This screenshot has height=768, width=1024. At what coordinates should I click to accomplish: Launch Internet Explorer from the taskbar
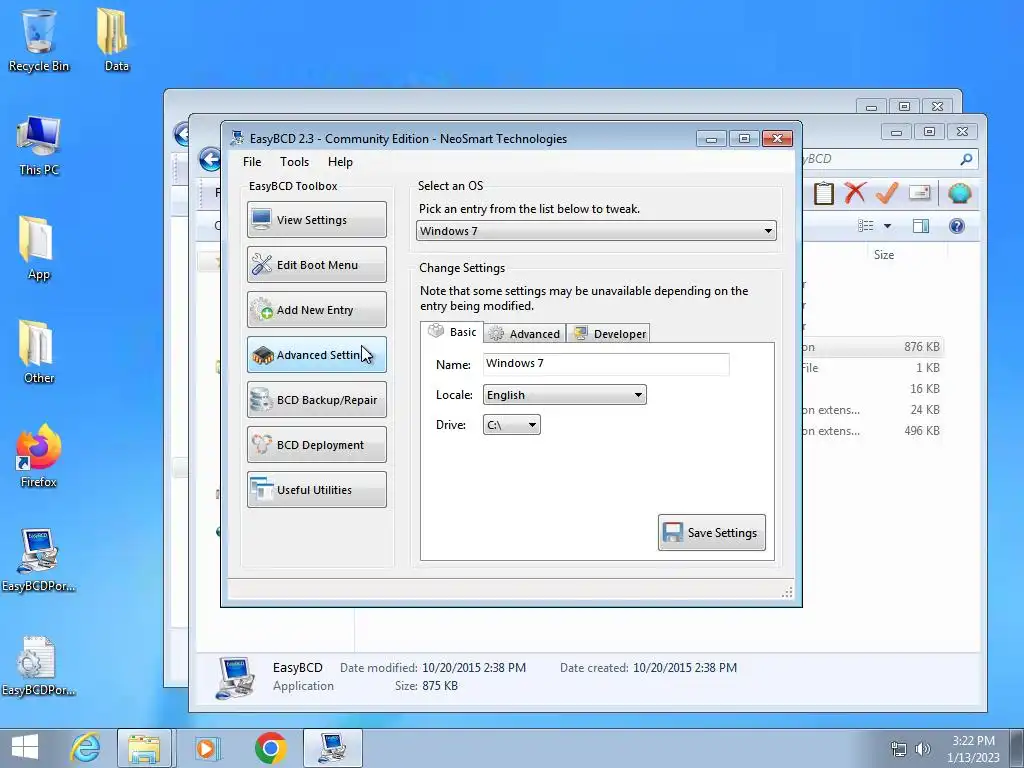click(x=86, y=748)
